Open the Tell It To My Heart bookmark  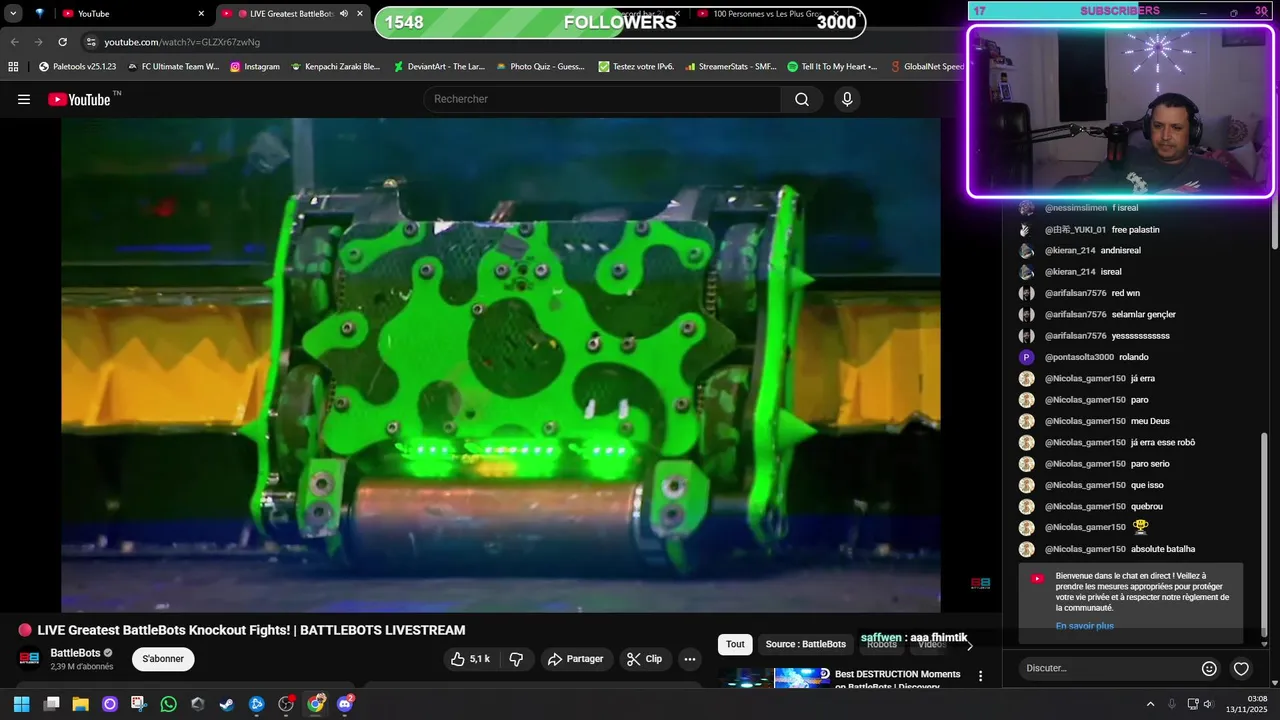[x=832, y=67]
